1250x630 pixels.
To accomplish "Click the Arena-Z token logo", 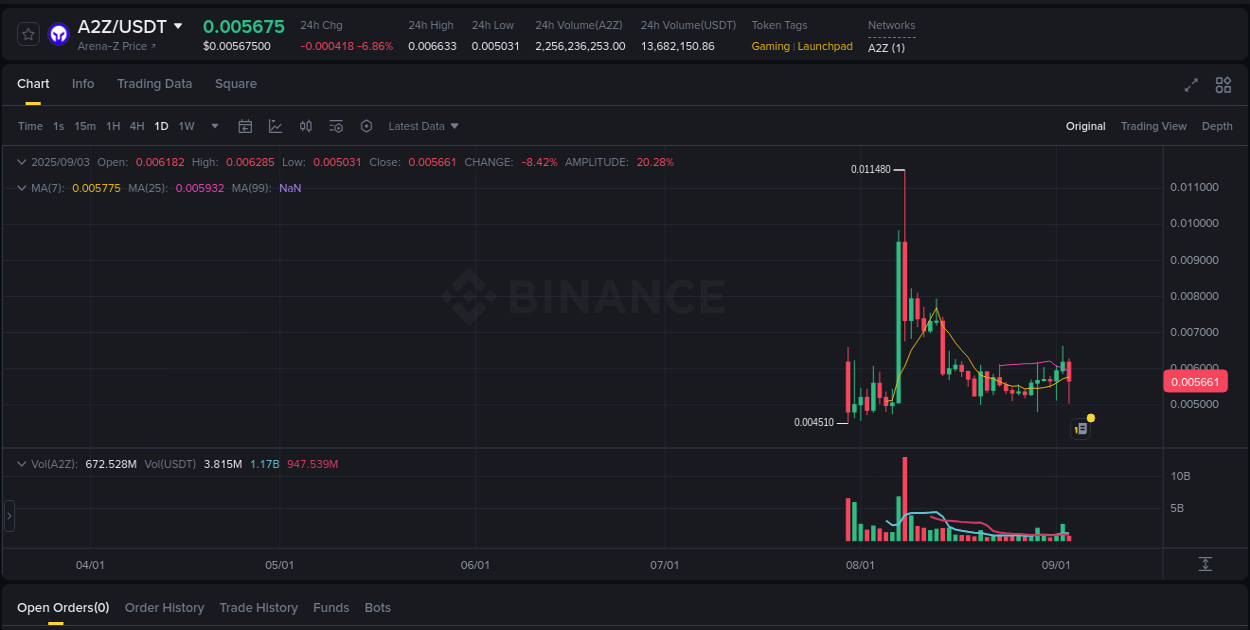I will click(58, 33).
